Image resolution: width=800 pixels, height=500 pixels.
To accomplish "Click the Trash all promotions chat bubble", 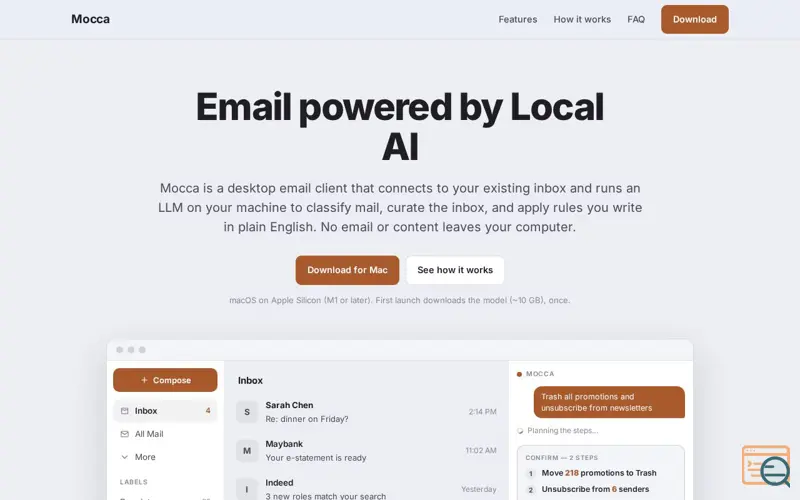I will (609, 402).
